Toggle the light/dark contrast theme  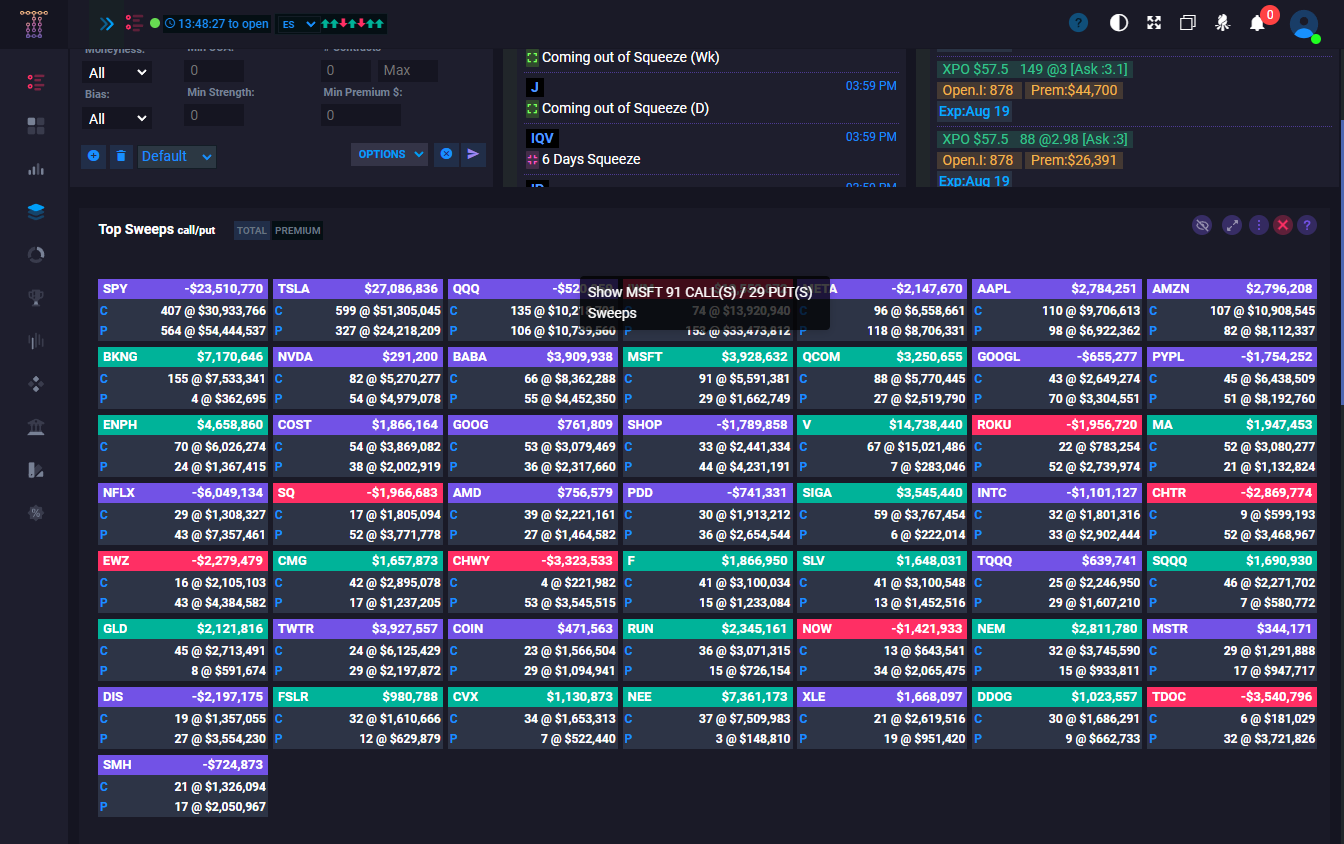(x=1119, y=23)
